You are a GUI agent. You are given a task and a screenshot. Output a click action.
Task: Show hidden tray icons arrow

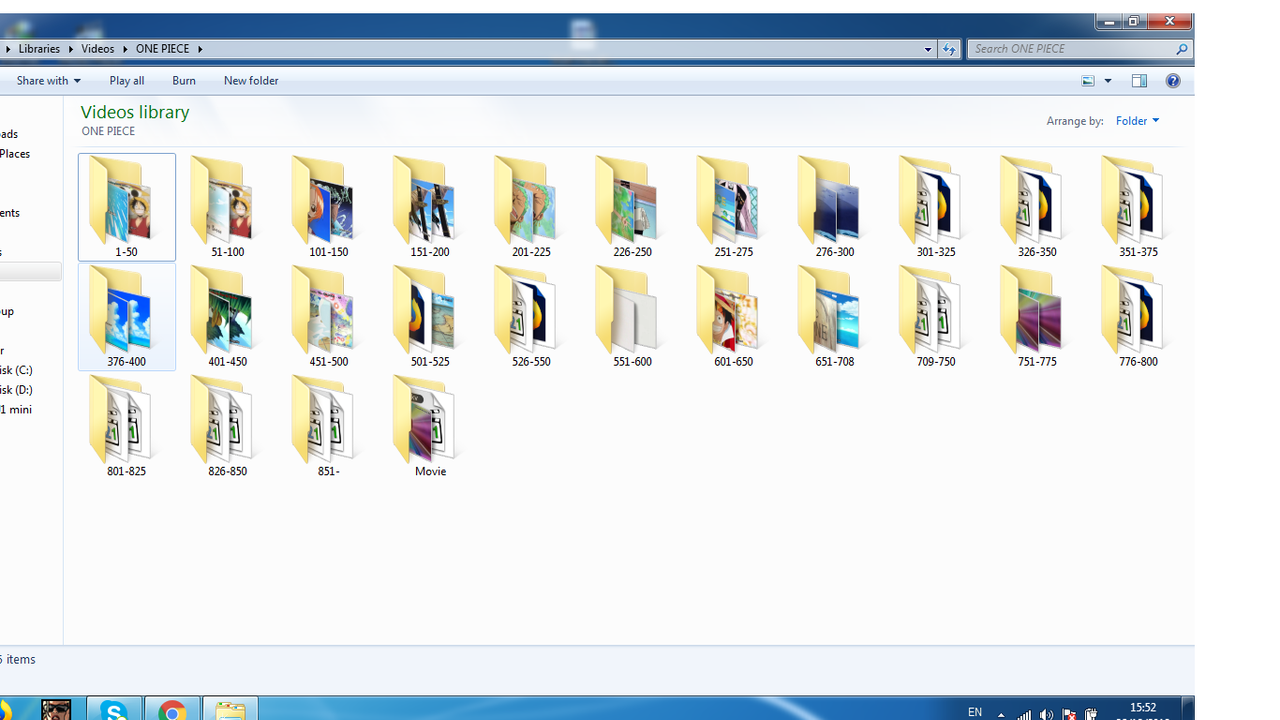pyautogui.click(x=1001, y=714)
